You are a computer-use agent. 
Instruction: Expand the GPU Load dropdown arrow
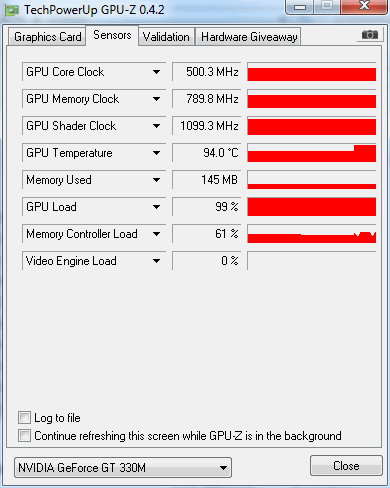coord(156,207)
